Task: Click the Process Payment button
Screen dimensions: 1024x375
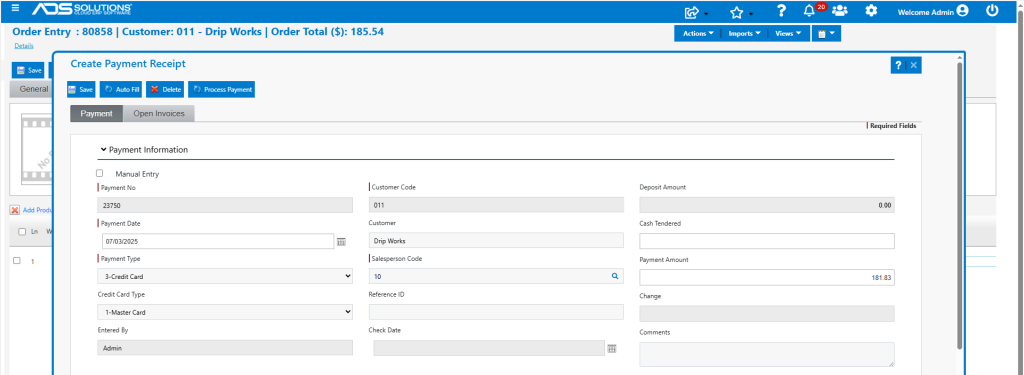Action: (221, 90)
